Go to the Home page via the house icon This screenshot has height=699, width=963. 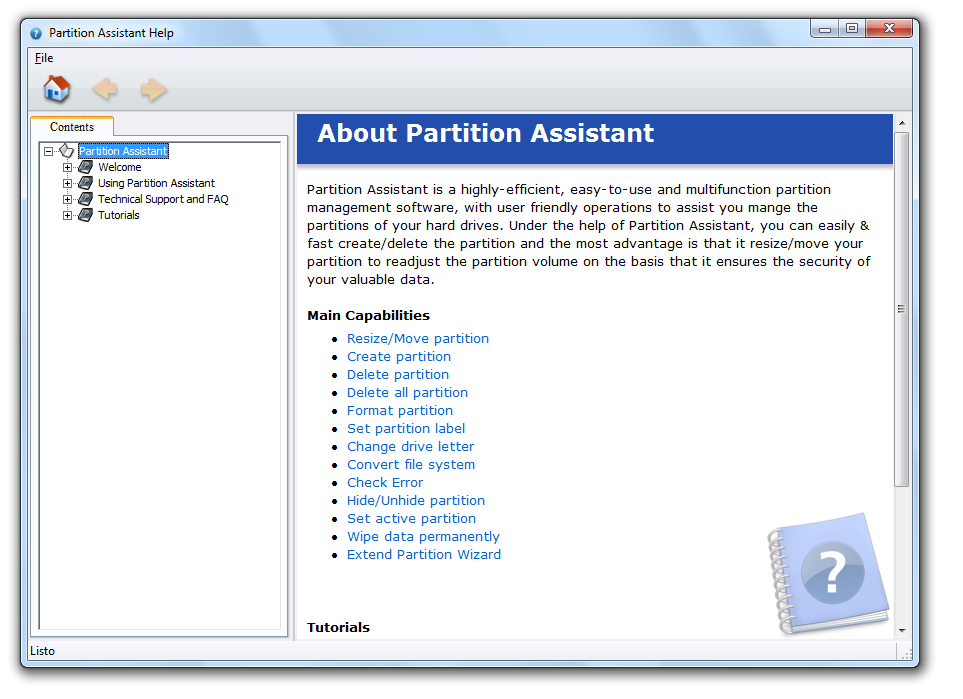(x=57, y=89)
